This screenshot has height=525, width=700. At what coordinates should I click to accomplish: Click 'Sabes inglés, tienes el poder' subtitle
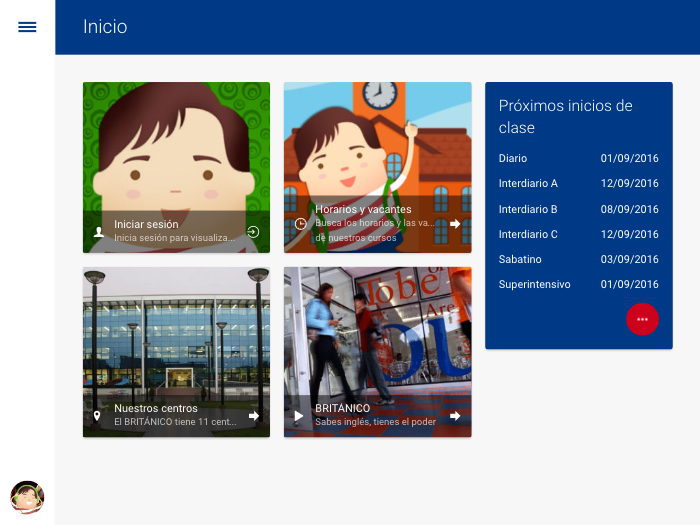click(375, 421)
